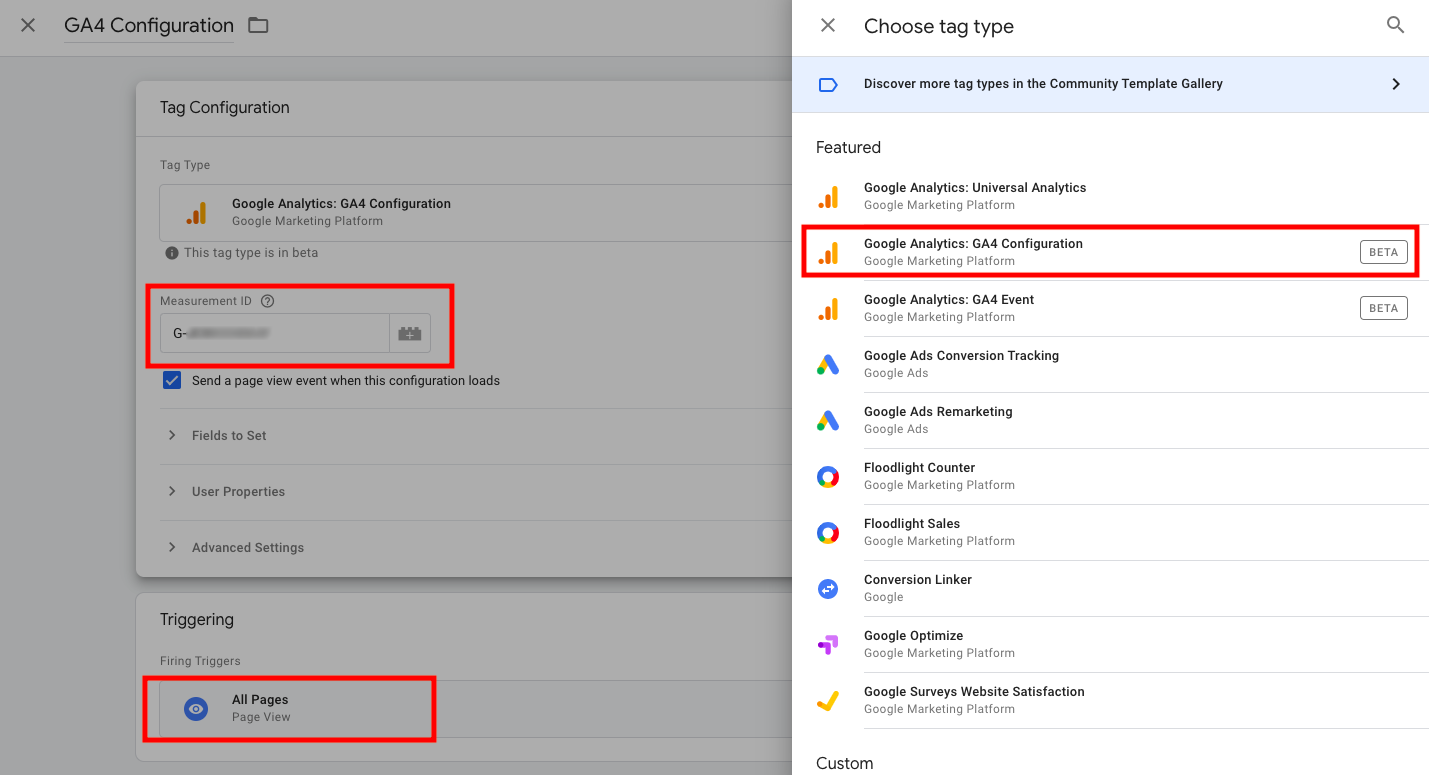Select Google Analytics: GA4 Event tag type
This screenshot has height=775, width=1429.
(1122, 308)
